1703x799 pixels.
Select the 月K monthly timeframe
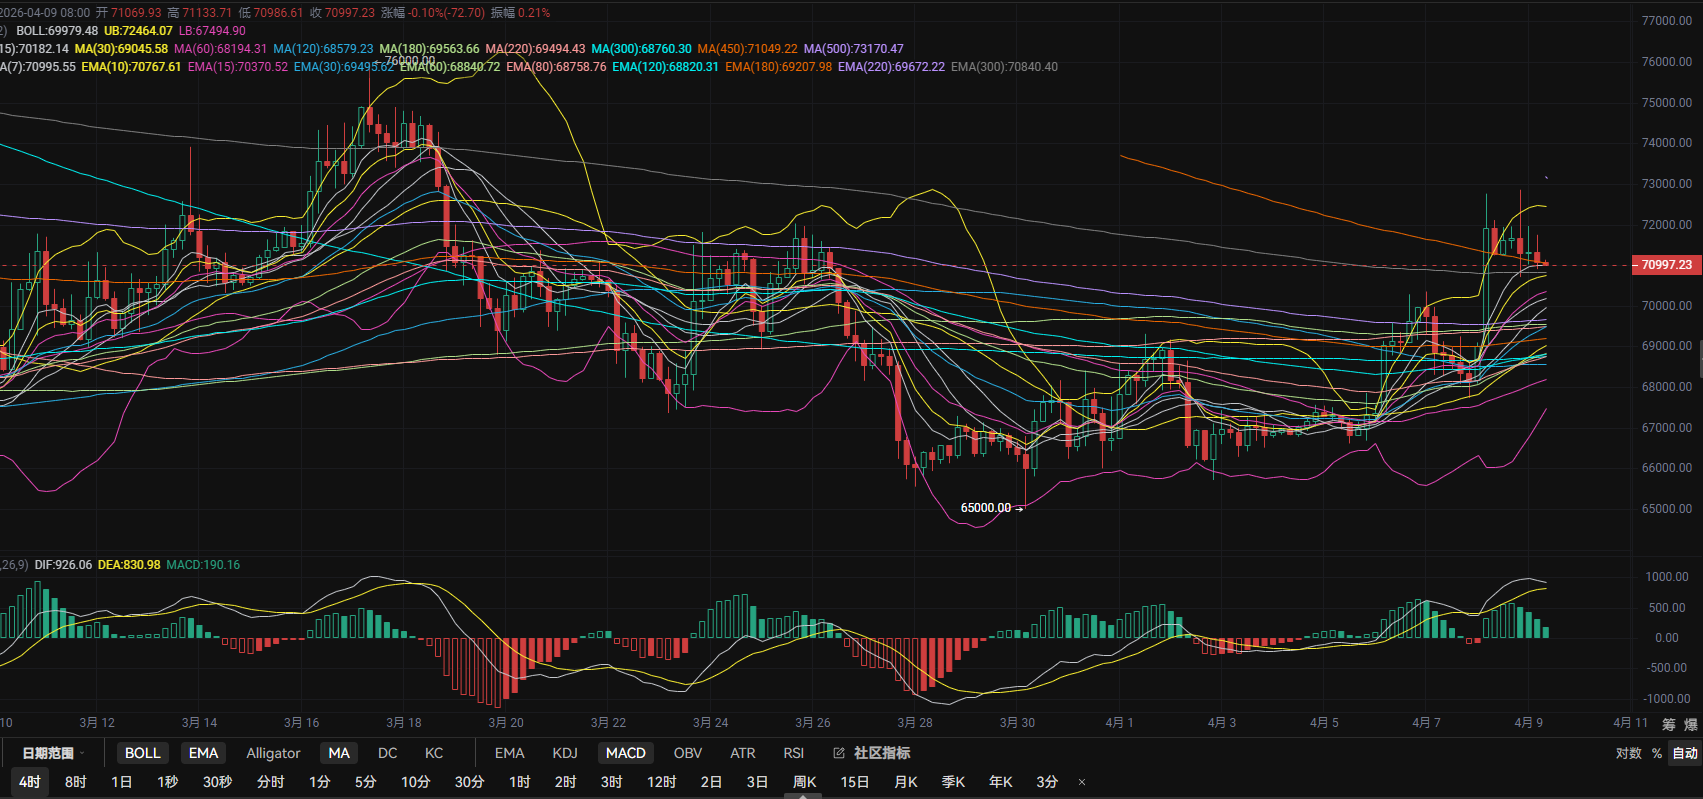coord(905,782)
